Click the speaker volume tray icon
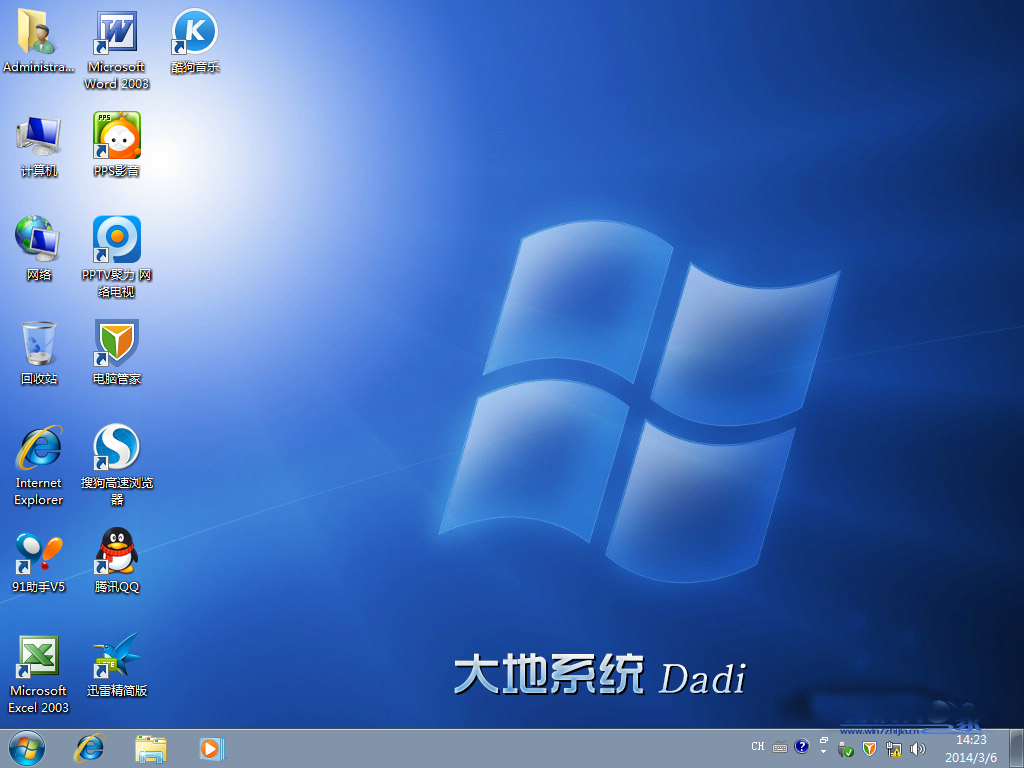 pos(917,748)
